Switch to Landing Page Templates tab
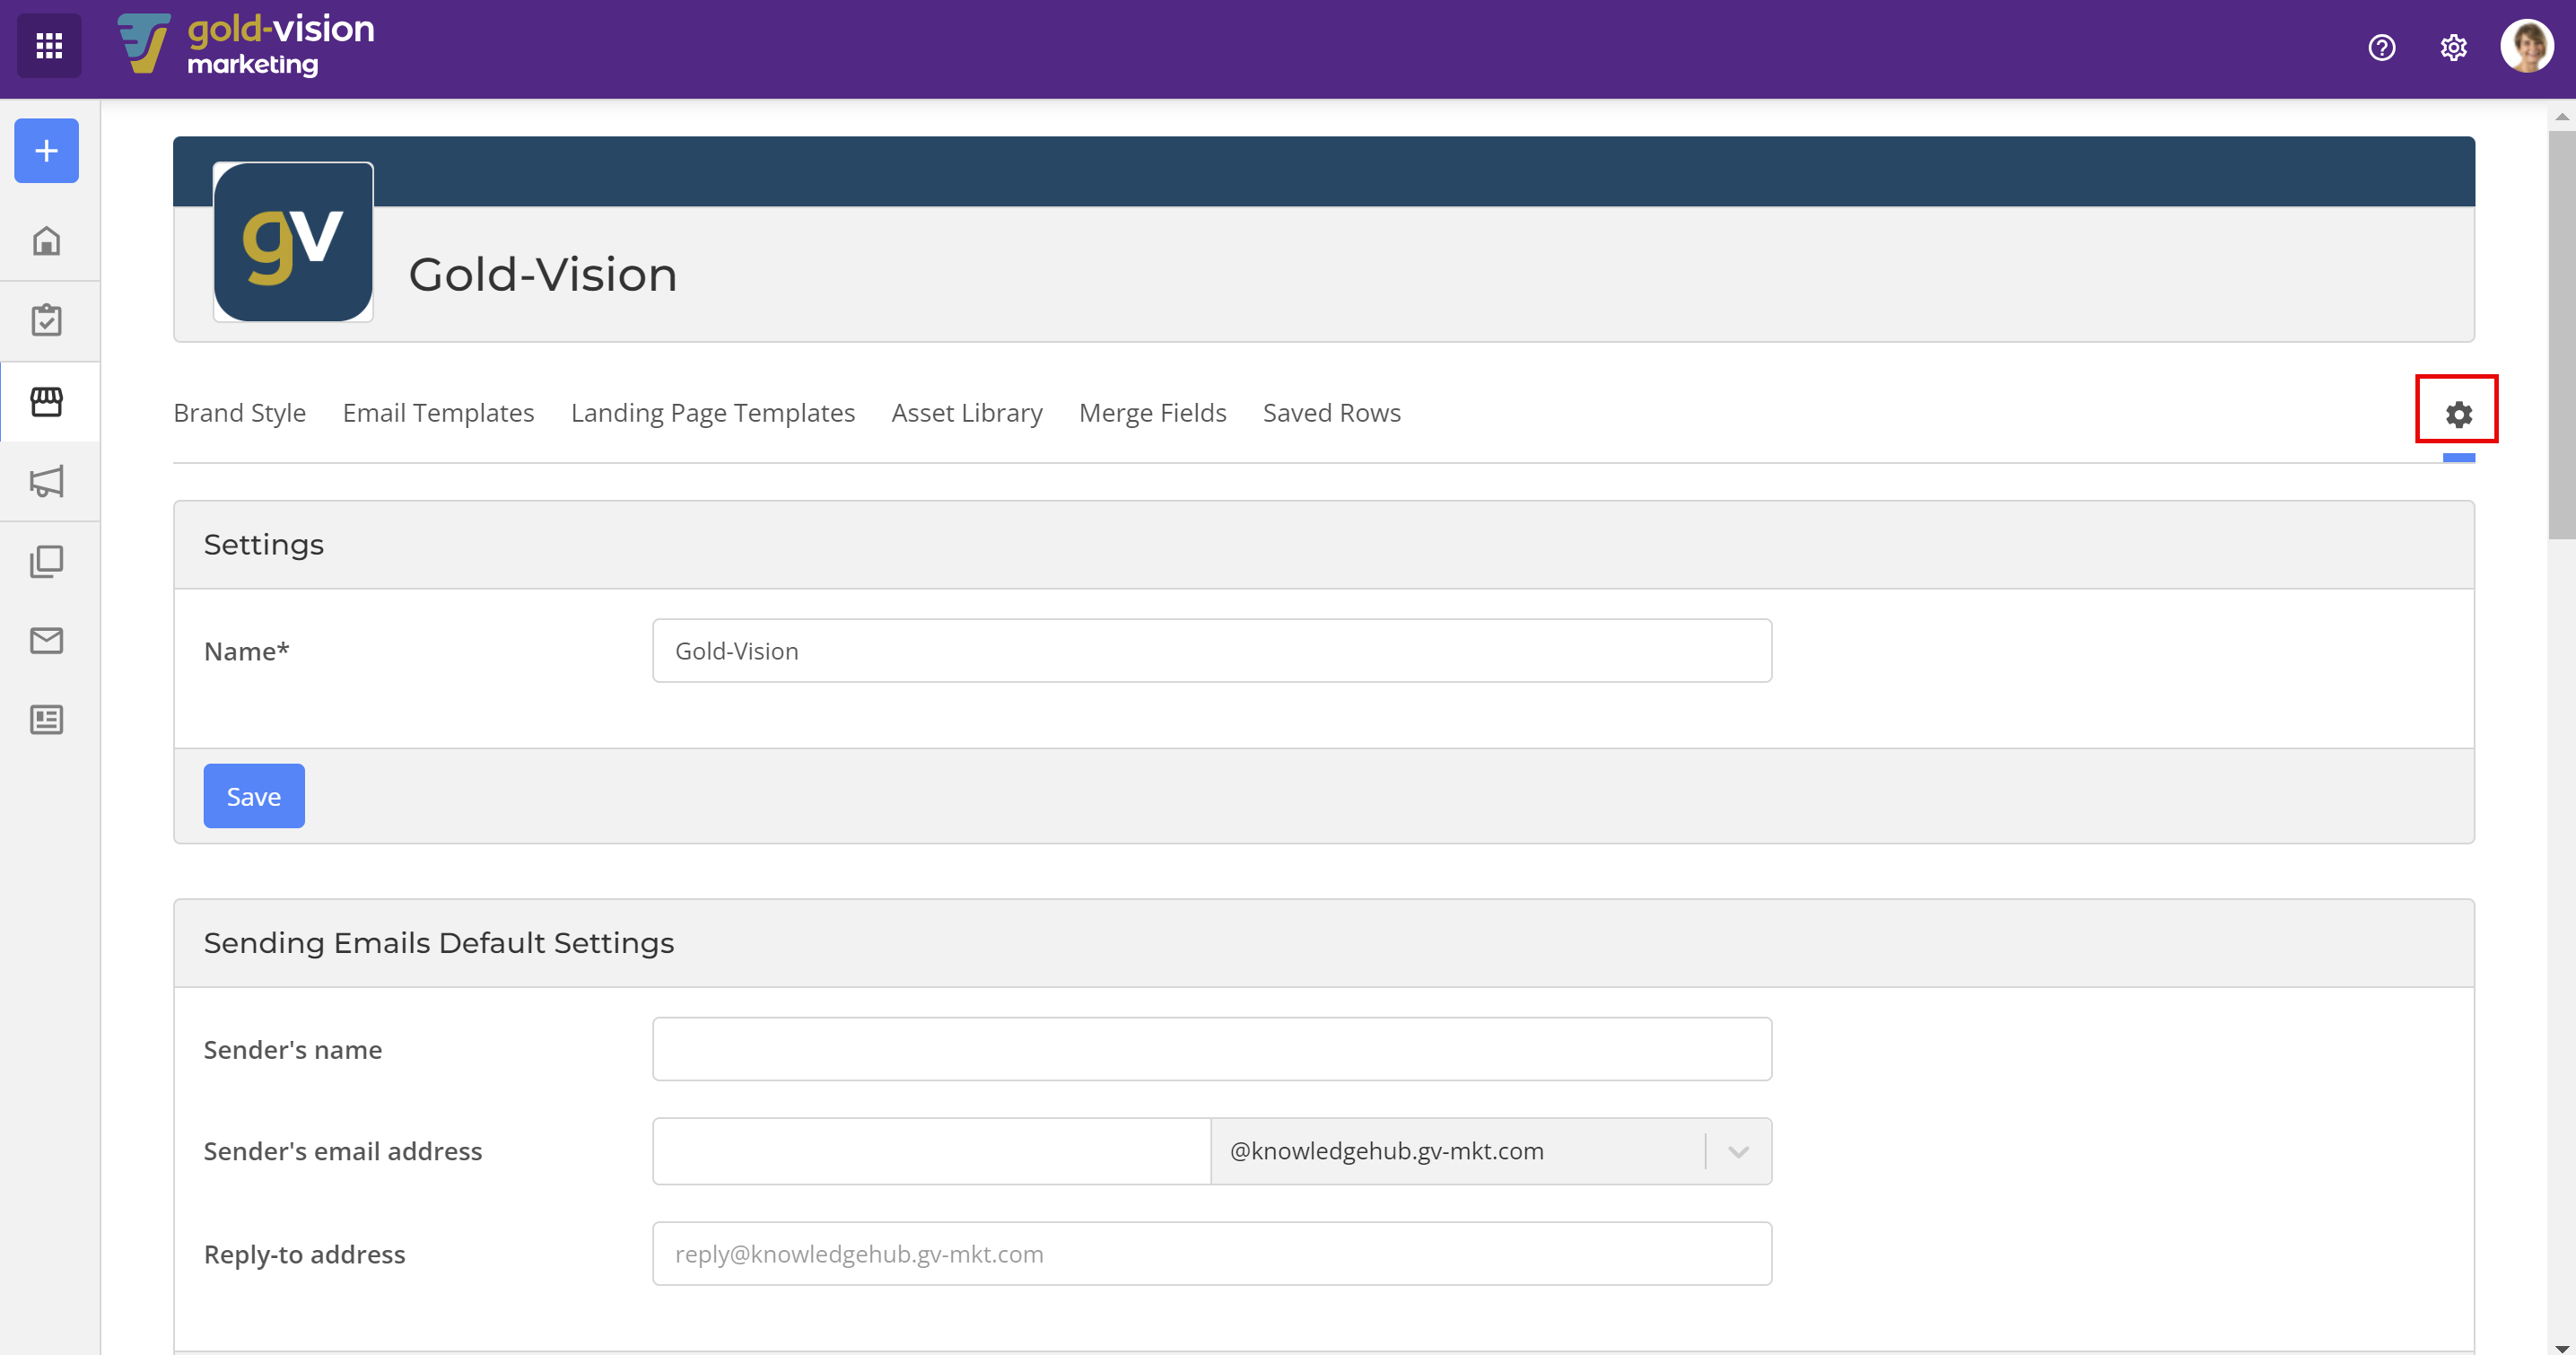The image size is (2576, 1355). (713, 413)
